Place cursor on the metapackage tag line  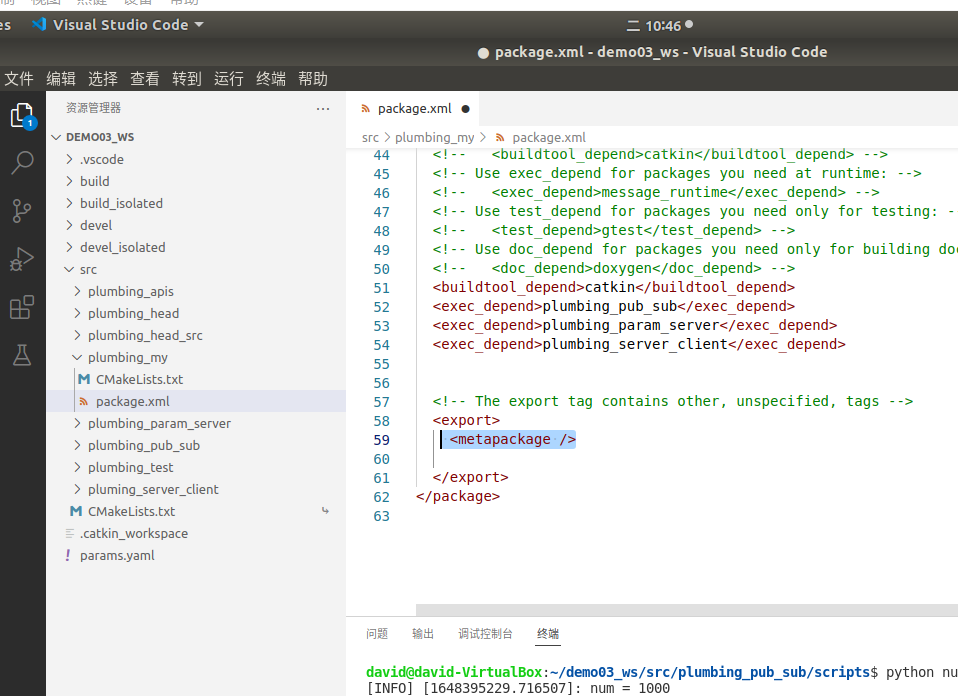512,439
